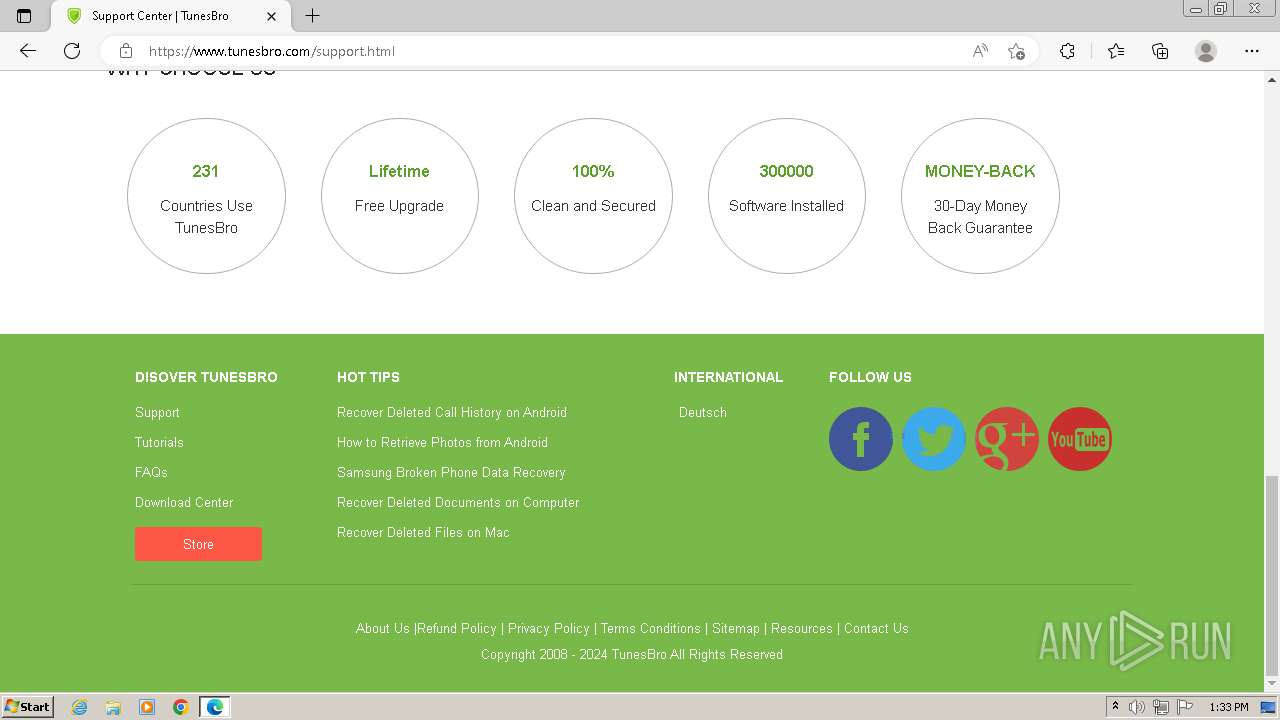The height and width of the screenshot is (720, 1280).
Task: Open the user profile avatar
Action: [1206, 51]
